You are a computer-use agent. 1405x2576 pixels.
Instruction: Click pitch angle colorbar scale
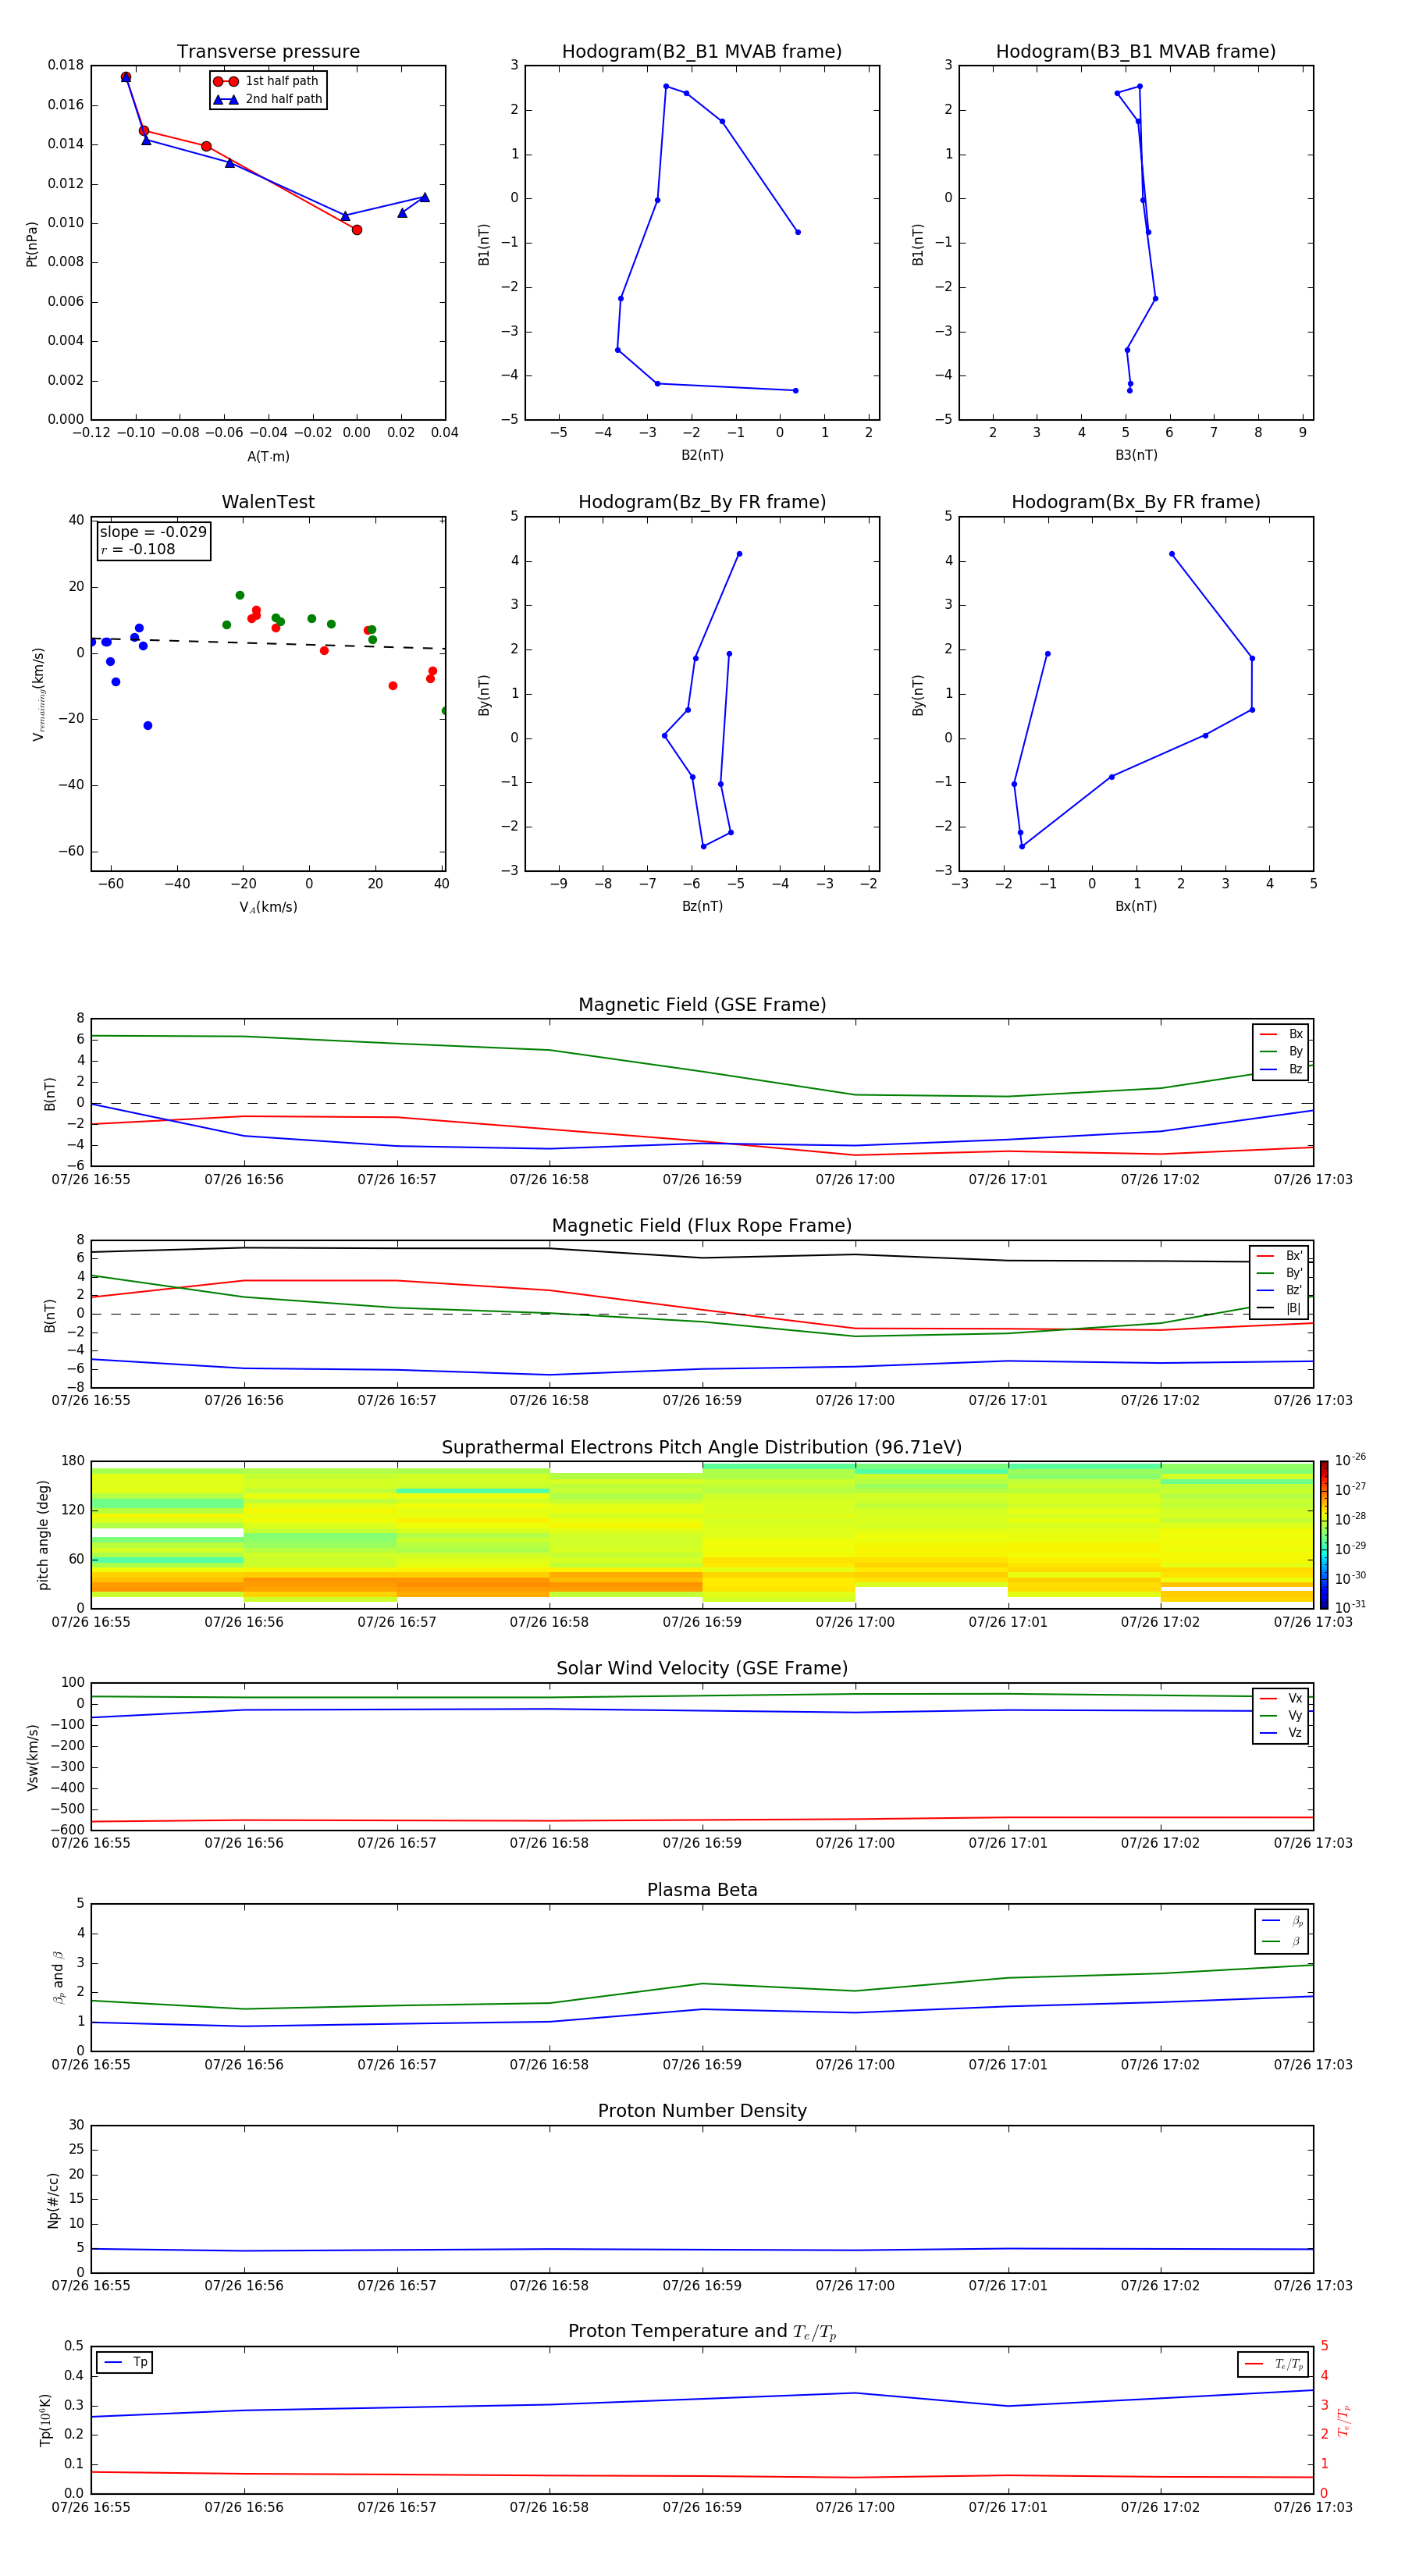pyautogui.click(x=1324, y=1534)
